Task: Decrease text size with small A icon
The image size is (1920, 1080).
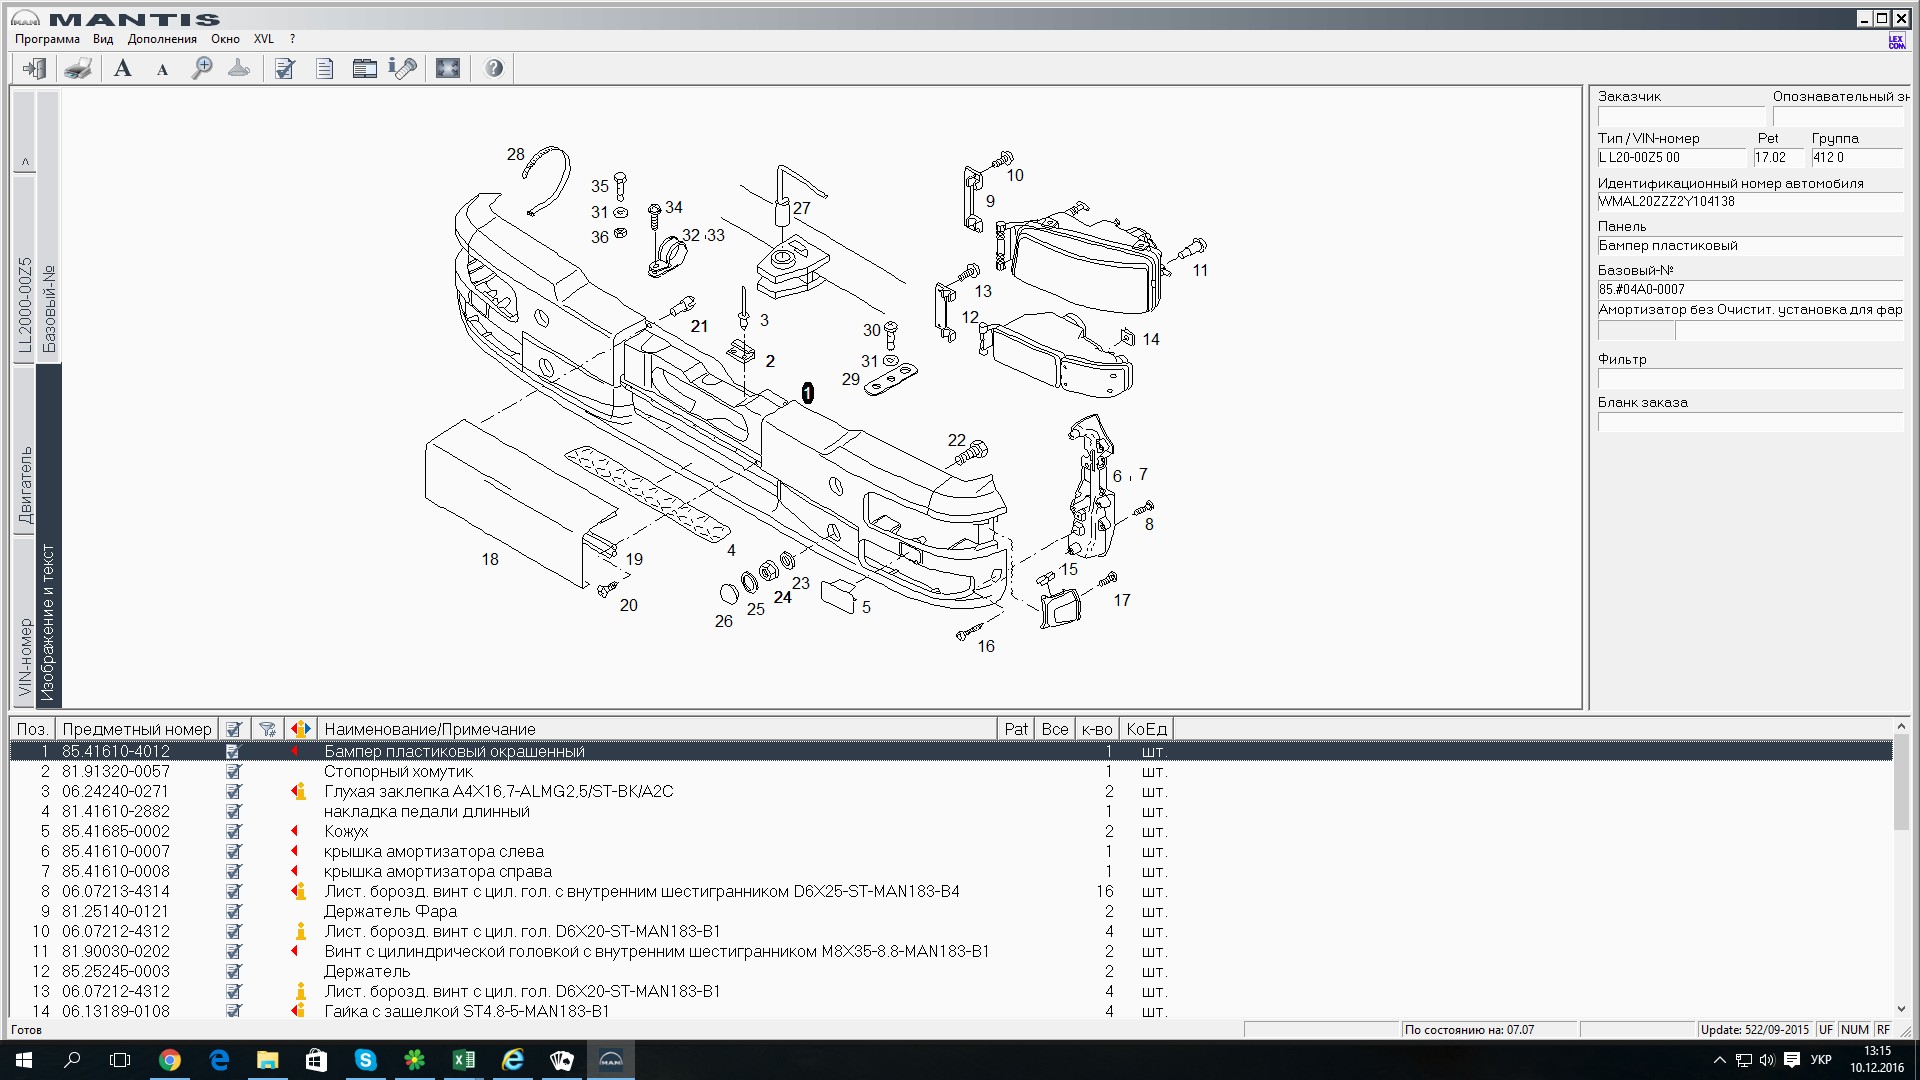Action: [162, 69]
